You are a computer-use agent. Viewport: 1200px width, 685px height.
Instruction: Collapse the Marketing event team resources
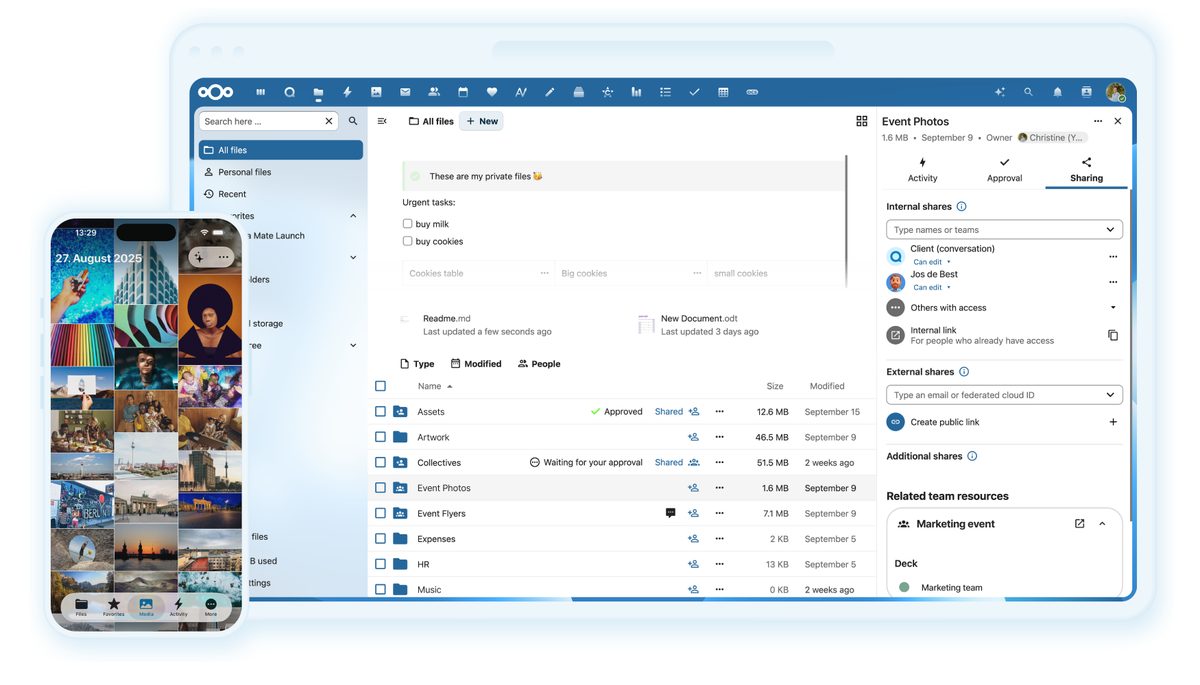1102,523
